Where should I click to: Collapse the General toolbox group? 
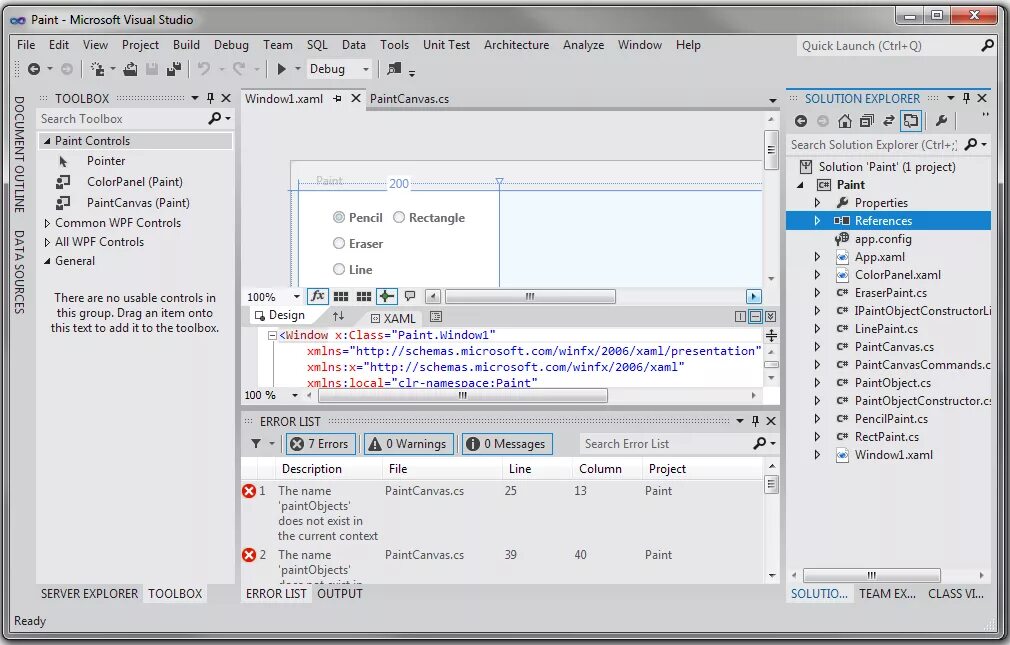point(47,261)
